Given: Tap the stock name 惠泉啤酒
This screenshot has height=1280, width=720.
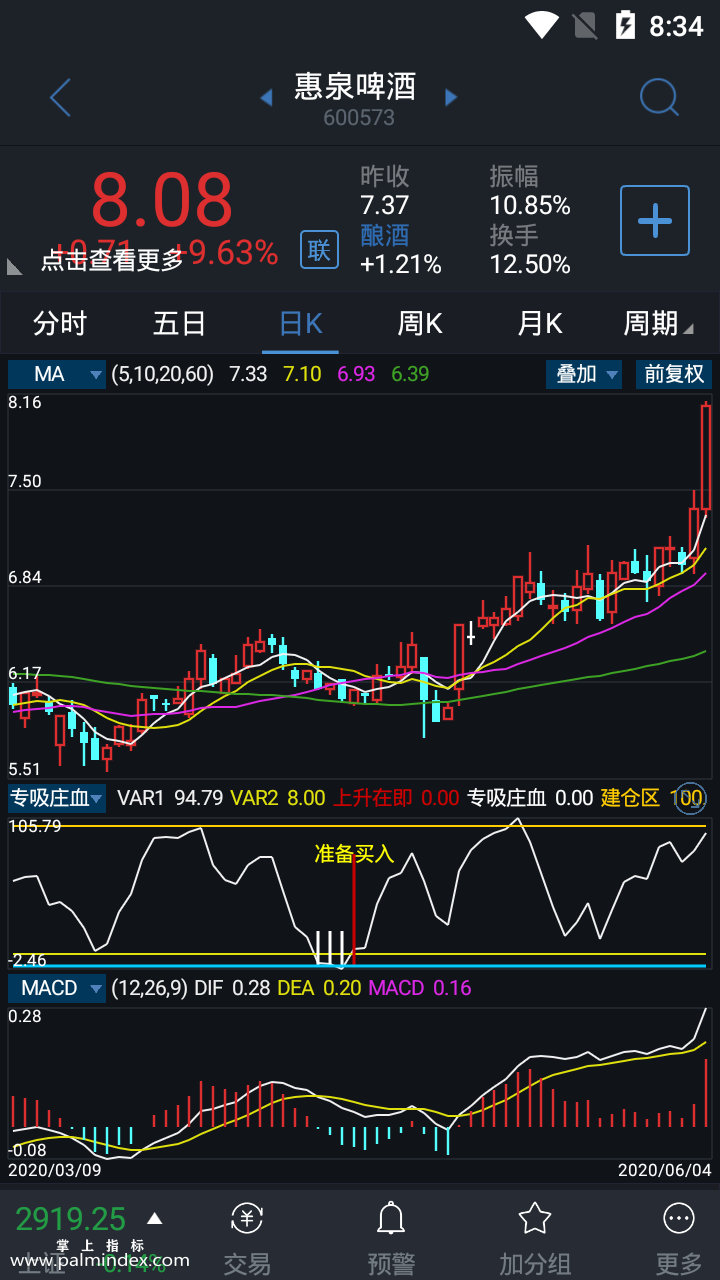Looking at the screenshot, I should point(355,87).
